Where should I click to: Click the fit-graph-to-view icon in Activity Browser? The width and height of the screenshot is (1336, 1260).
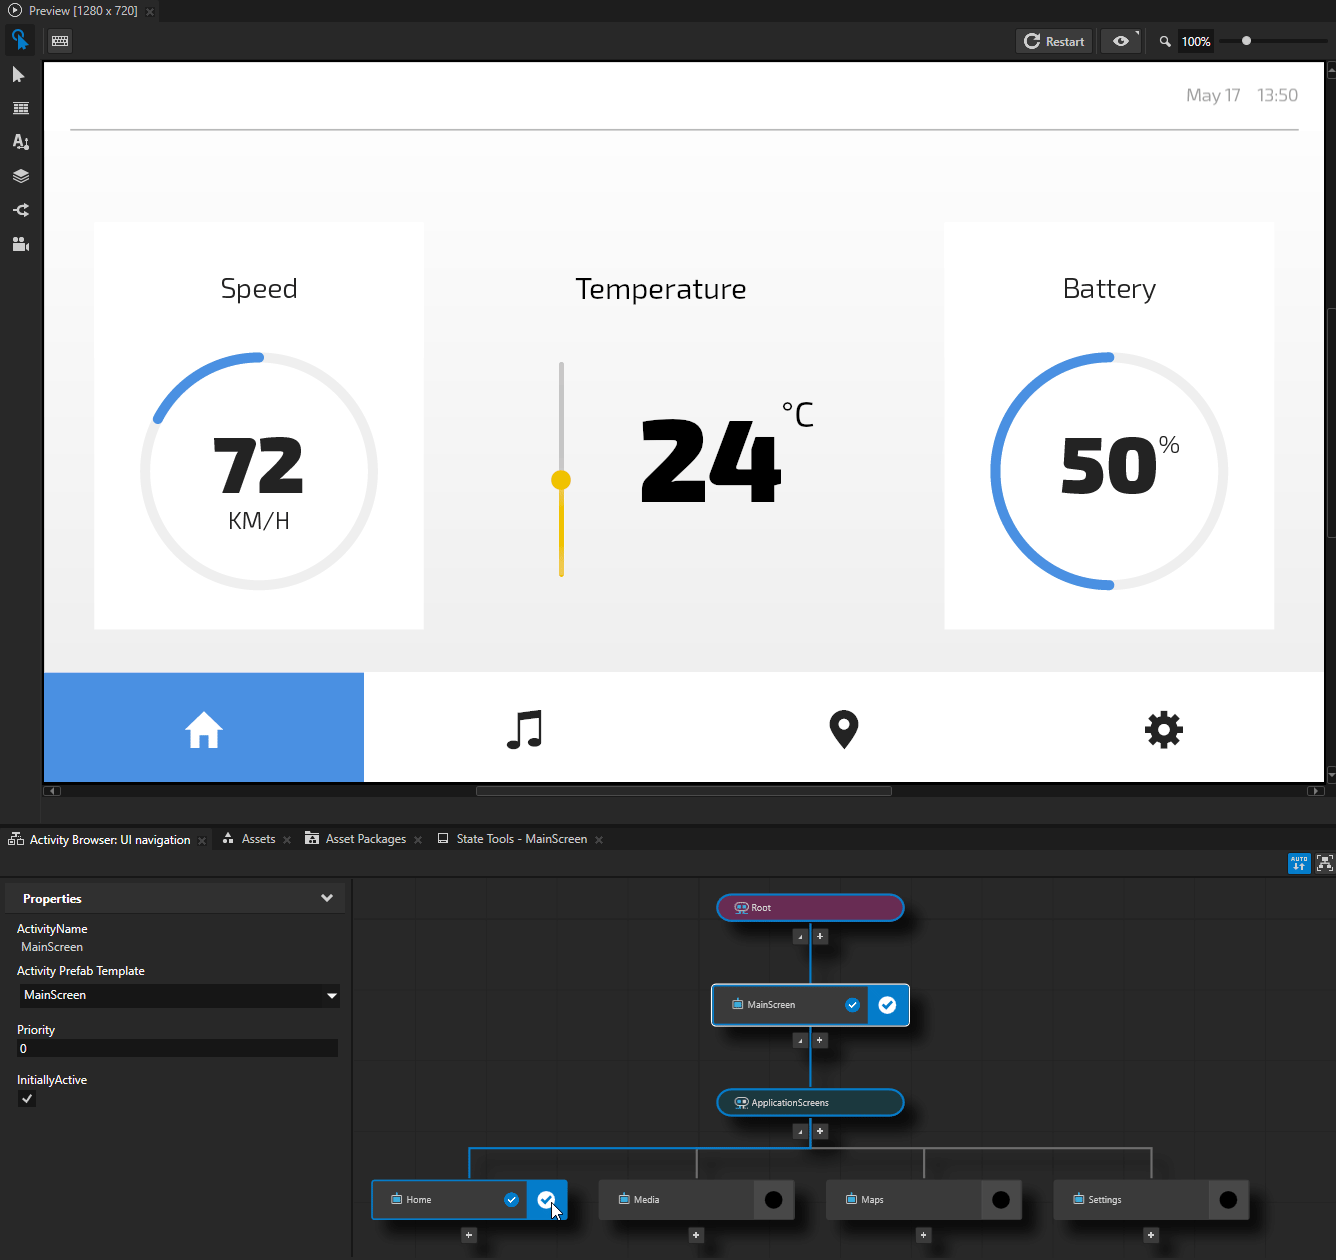click(x=1324, y=863)
